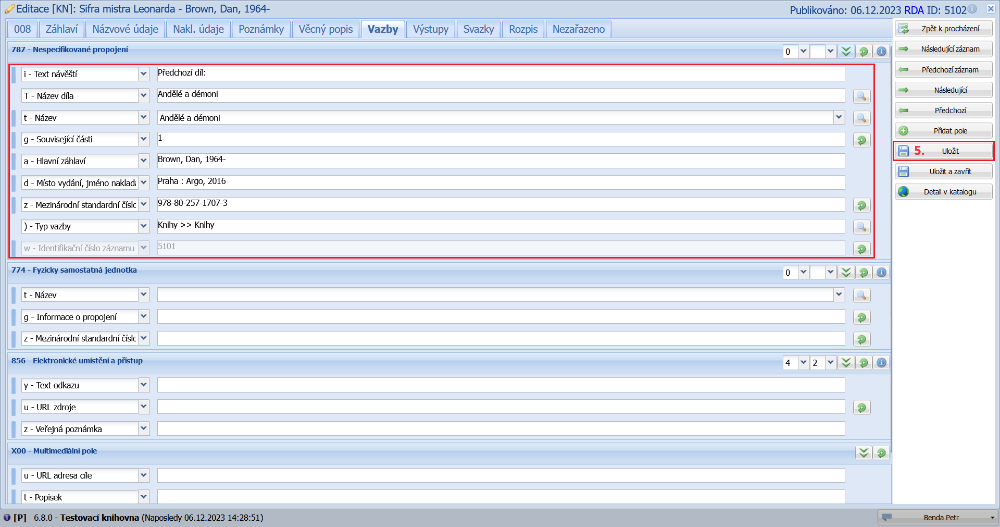Switch to the Věcný popis tab
Viewport: 1000px width, 527px height.
[x=326, y=29]
